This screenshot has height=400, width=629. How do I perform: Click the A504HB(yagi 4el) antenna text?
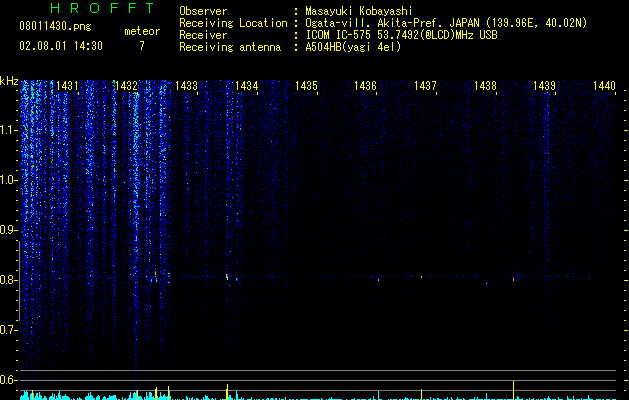click(353, 47)
